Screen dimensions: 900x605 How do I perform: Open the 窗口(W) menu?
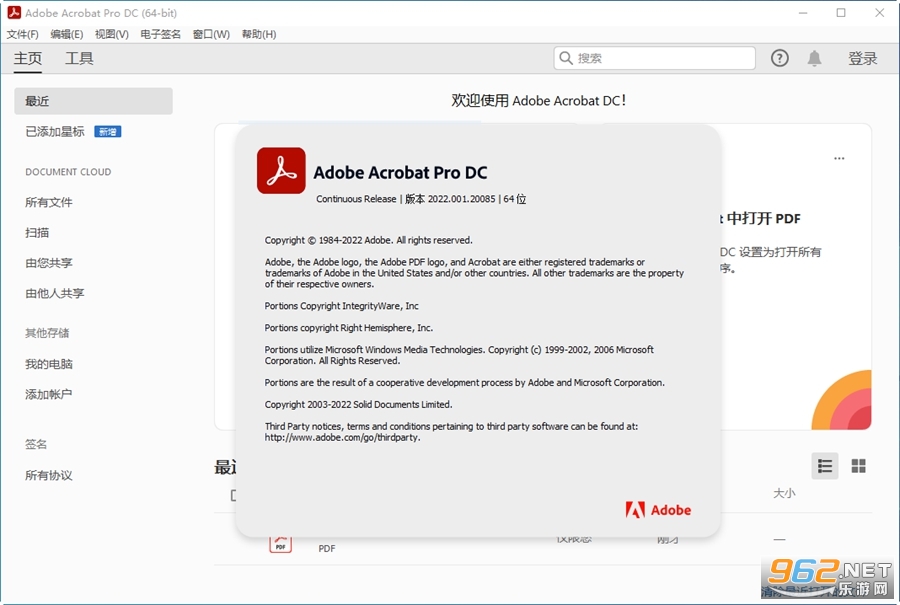tap(211, 34)
